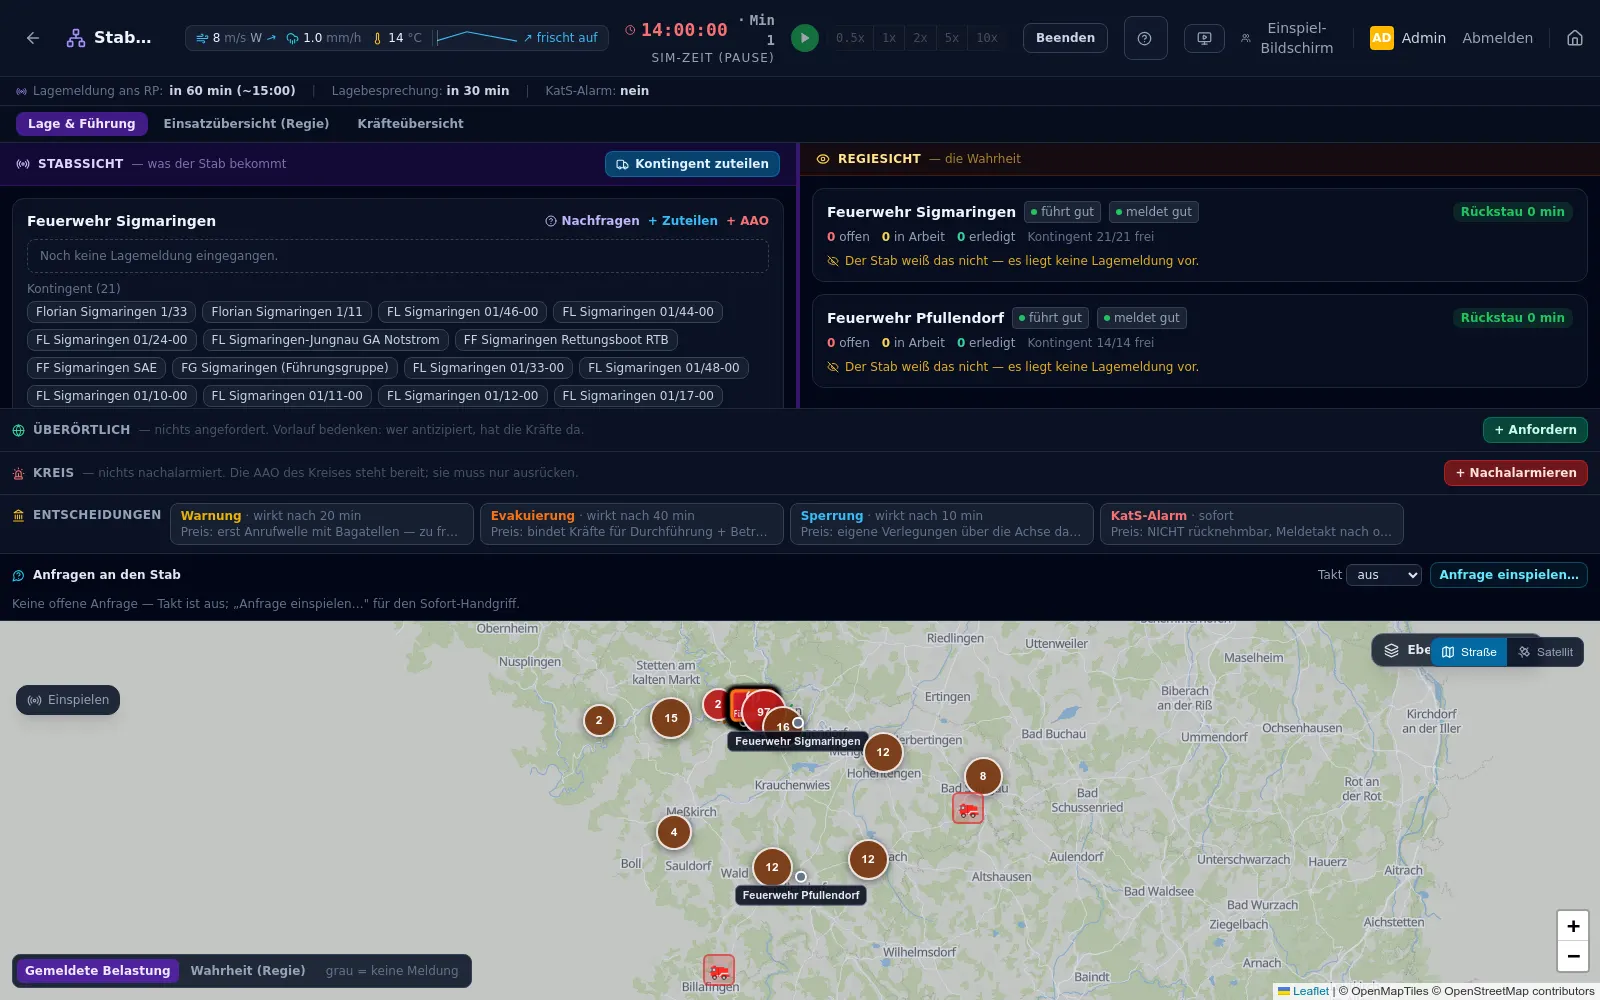Click Zuteilen for Feuerwehr Sigmaringen
This screenshot has width=1600, height=1000.
click(683, 221)
